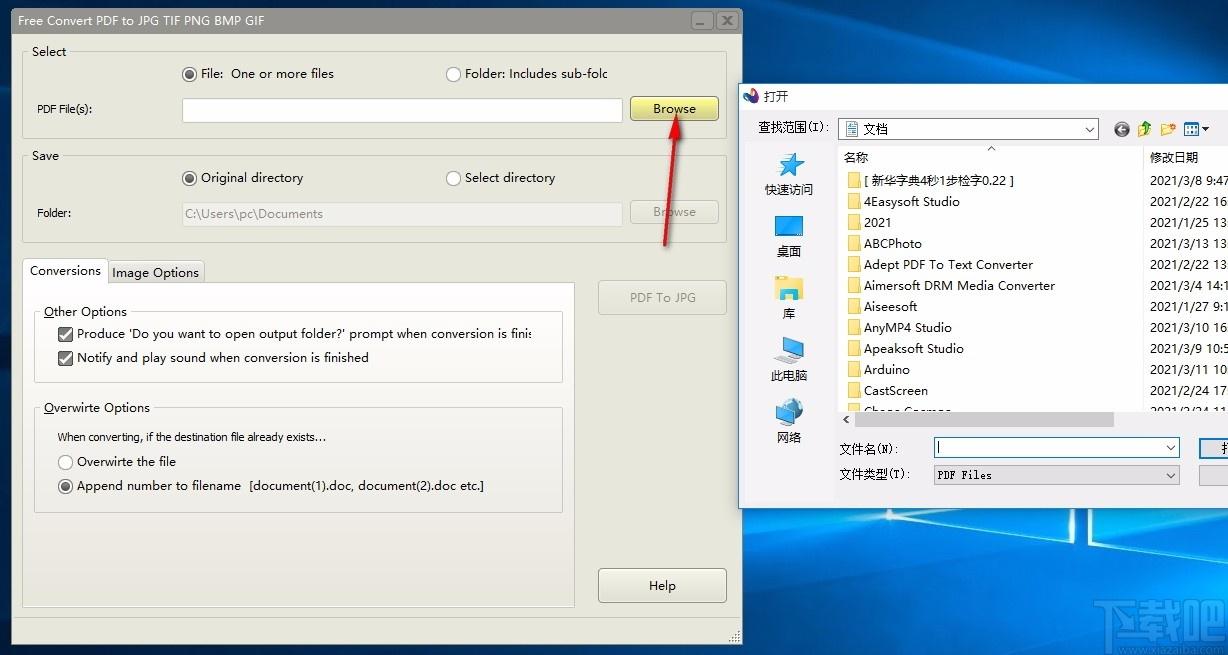The width and height of the screenshot is (1228, 655).
Task: Click the PDF To JPG button
Action: [x=662, y=297]
